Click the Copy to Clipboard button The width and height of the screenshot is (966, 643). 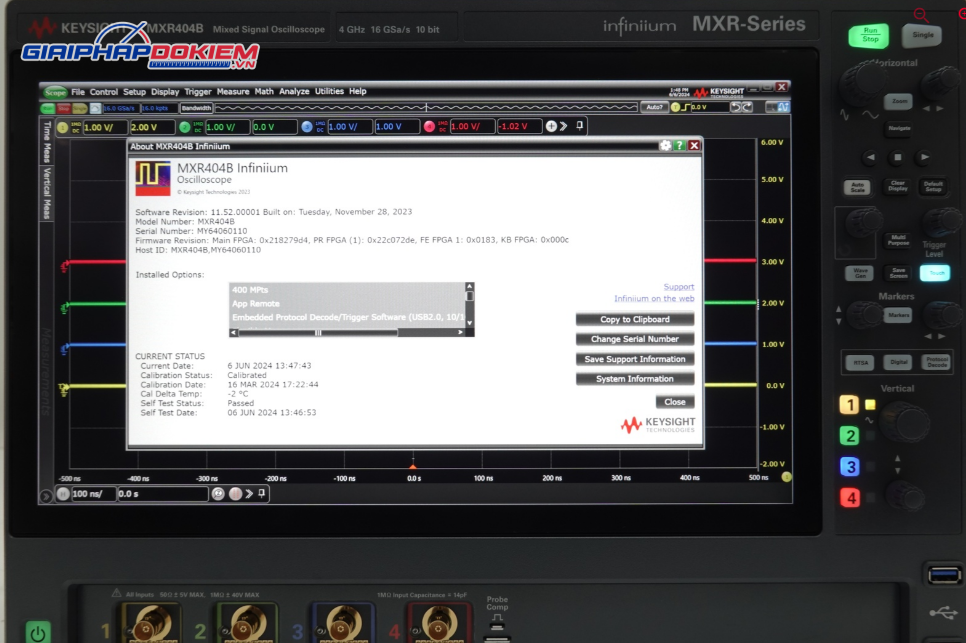(635, 319)
